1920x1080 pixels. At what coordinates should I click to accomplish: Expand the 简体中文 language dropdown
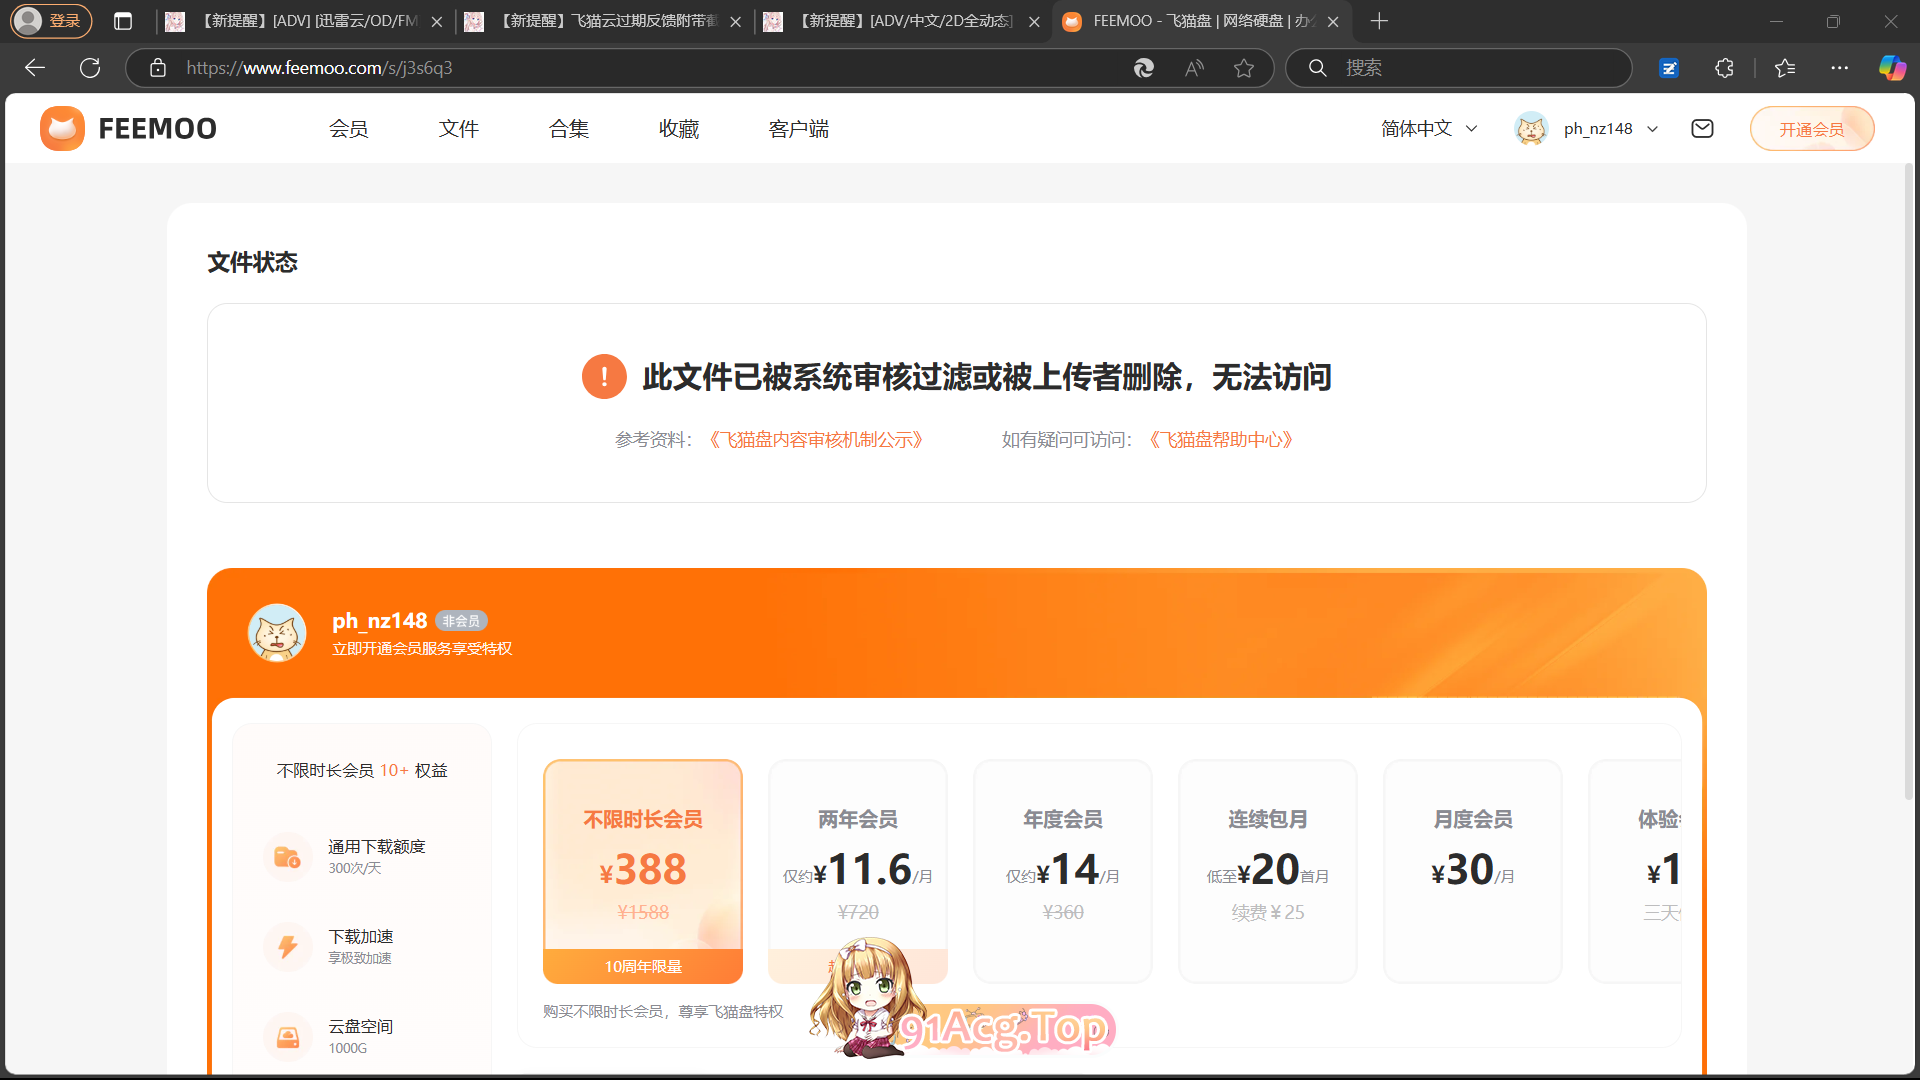click(1429, 129)
